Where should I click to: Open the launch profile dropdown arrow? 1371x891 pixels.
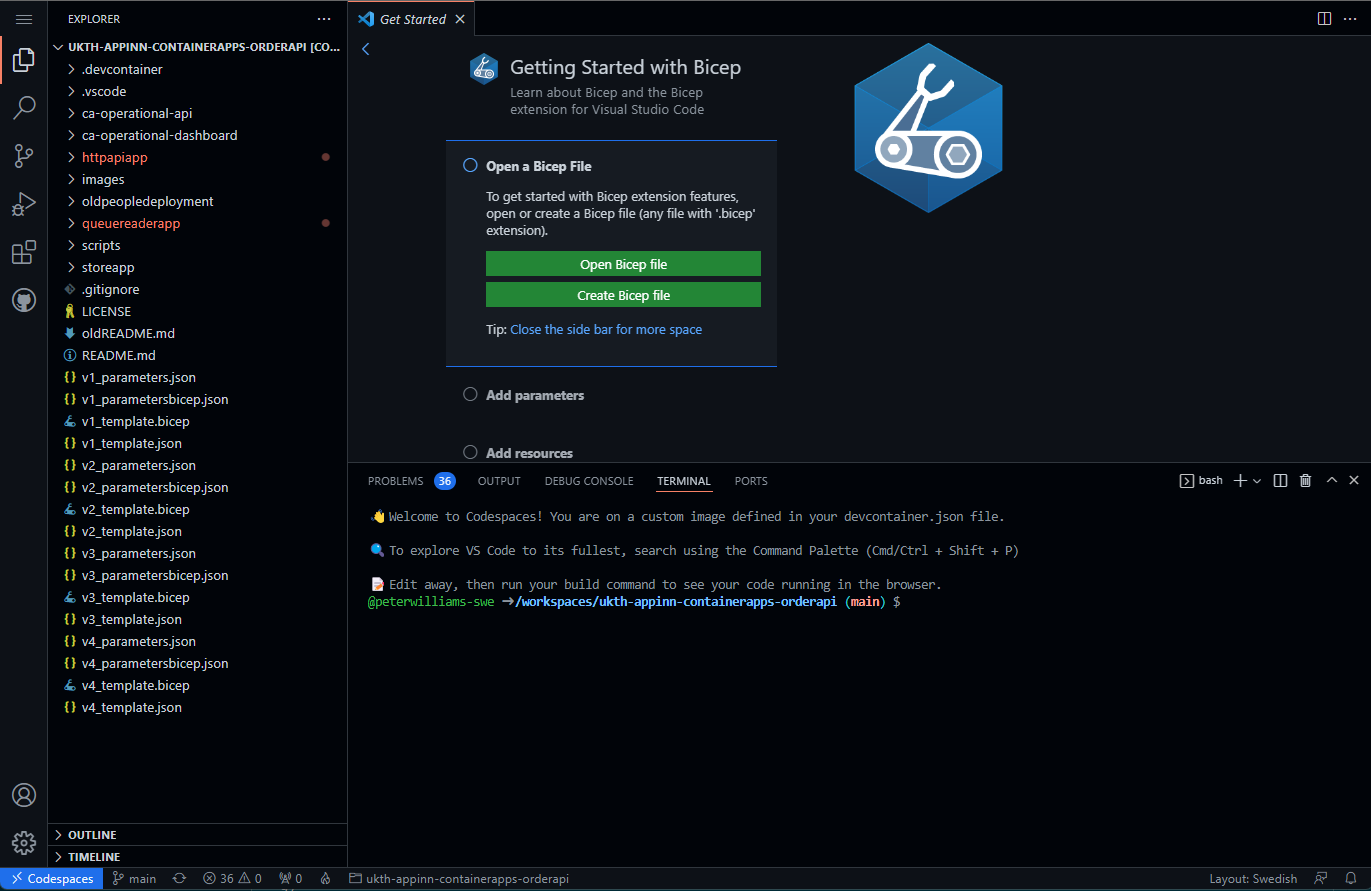(x=1257, y=481)
